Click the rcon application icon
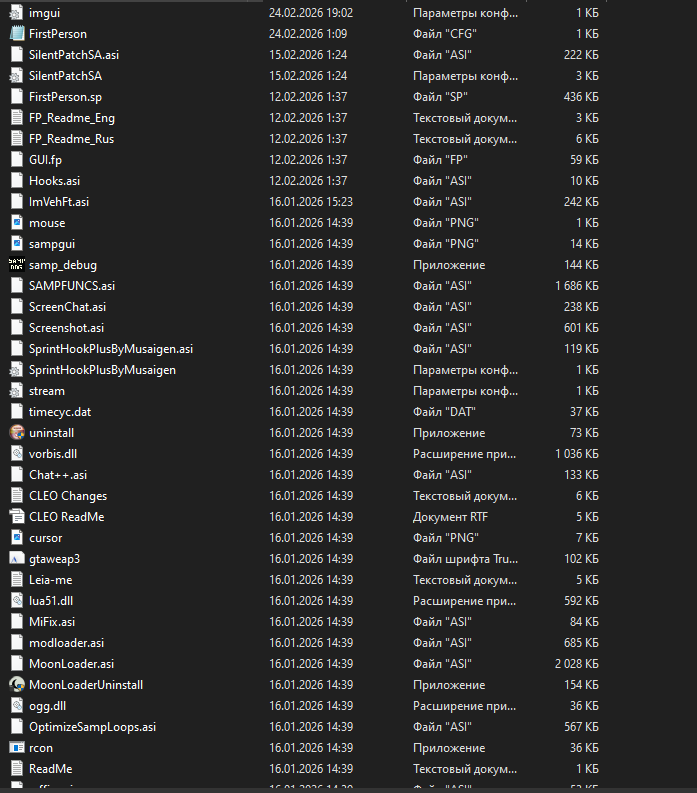697x793 pixels. pyautogui.click(x=16, y=748)
